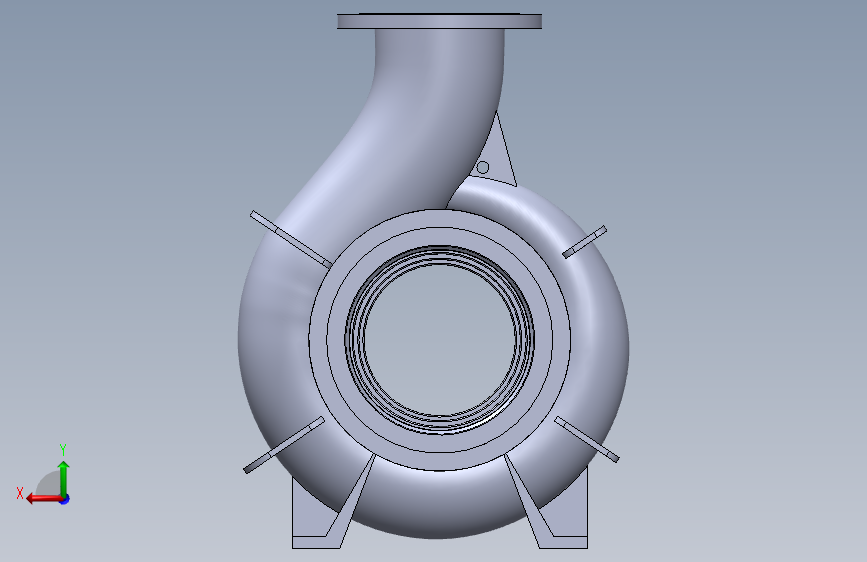Select the small circular hole in the triangular lug
The height and width of the screenshot is (562, 867).
(x=482, y=167)
